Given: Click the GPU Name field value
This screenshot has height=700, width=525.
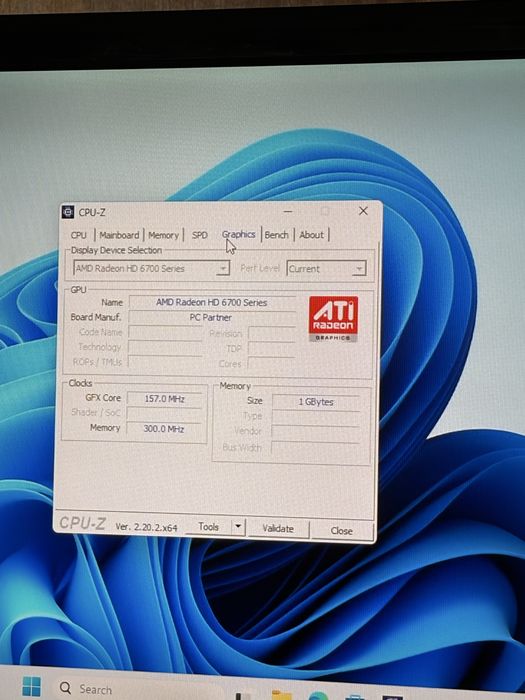Looking at the screenshot, I should pos(212,302).
